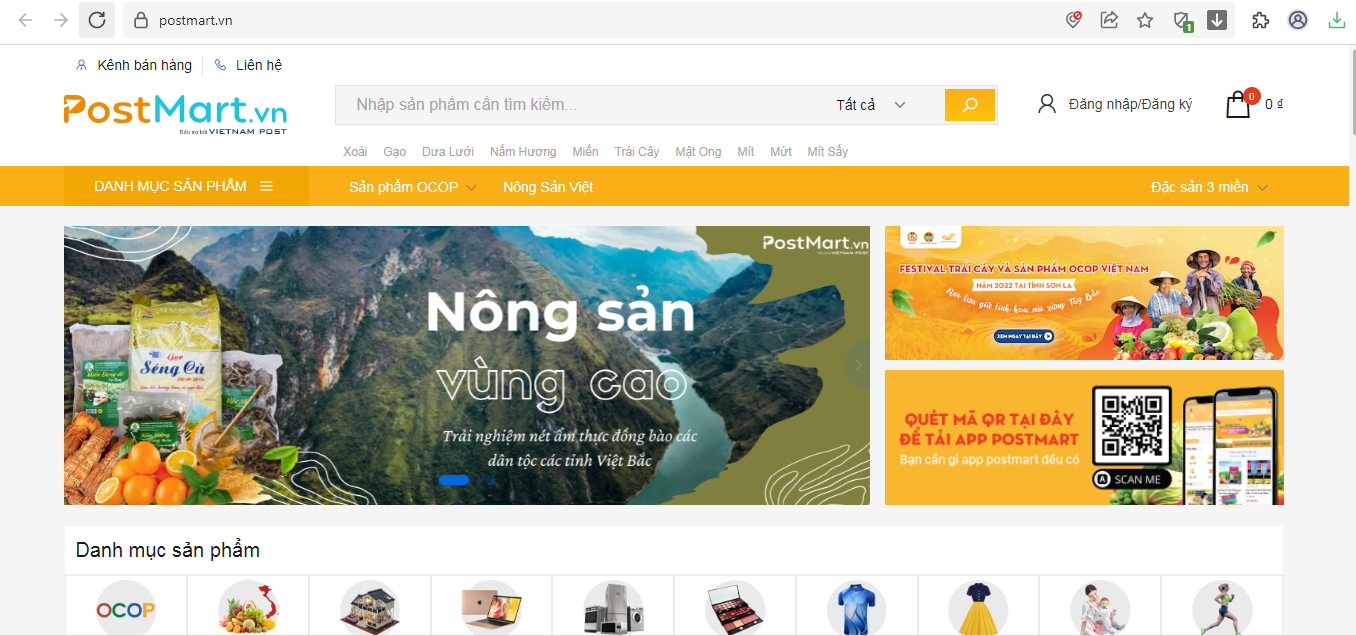Click the OCOP category icon
This screenshot has width=1356, height=636.
[126, 606]
